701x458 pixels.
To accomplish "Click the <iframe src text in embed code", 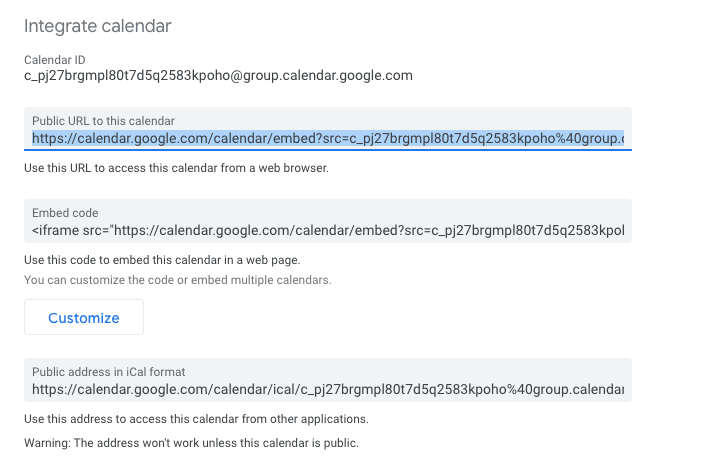I will pyautogui.click(x=71, y=231).
